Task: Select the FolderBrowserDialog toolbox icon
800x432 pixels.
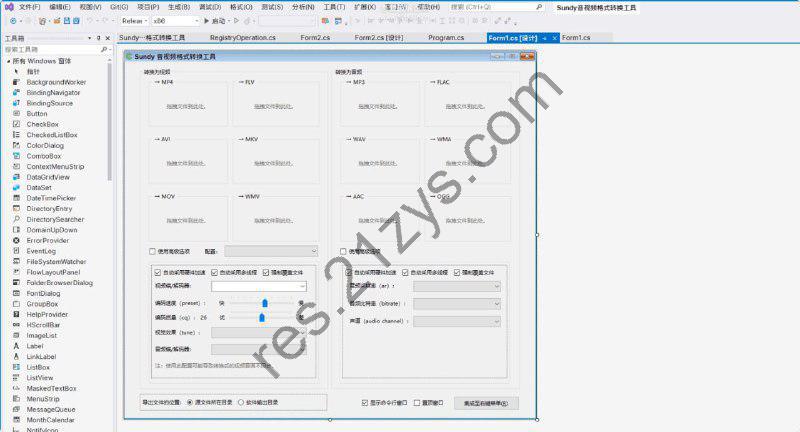Action: click(x=16, y=283)
